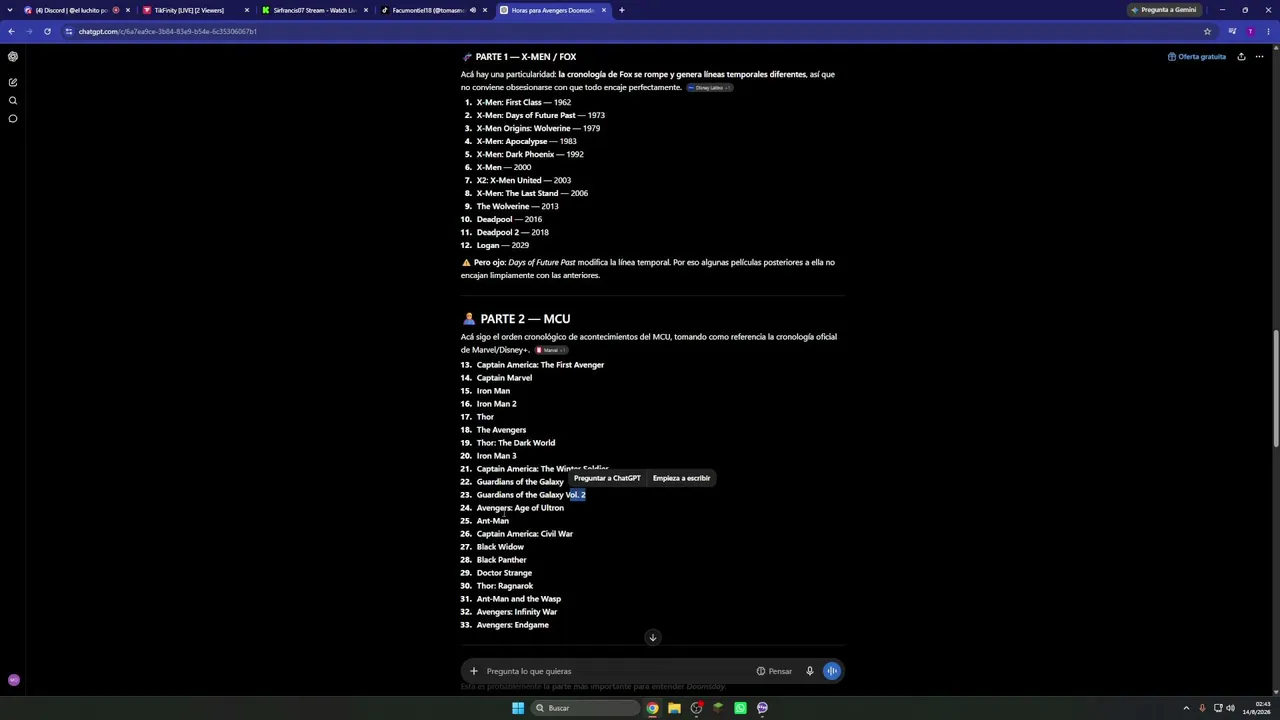Open the user profile avatar in sidebar
Viewport: 1280px width, 720px height.
point(13,680)
